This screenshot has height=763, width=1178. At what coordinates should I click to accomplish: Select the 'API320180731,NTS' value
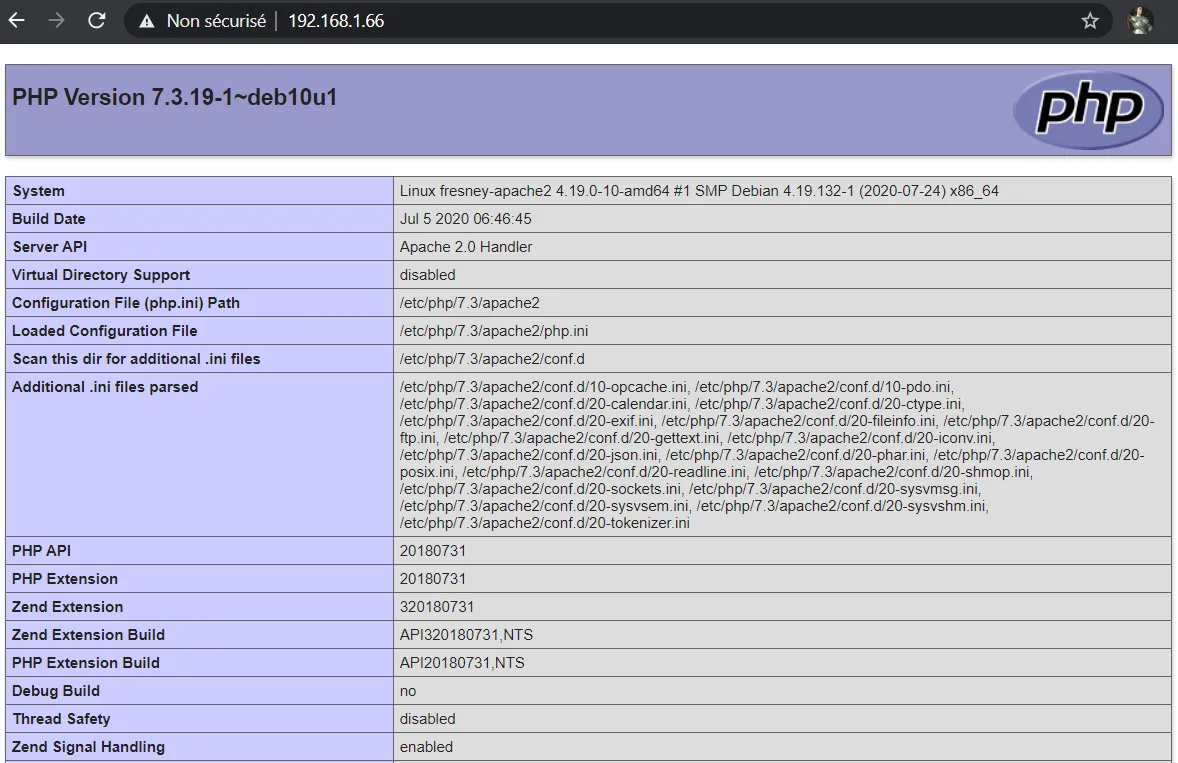466,635
